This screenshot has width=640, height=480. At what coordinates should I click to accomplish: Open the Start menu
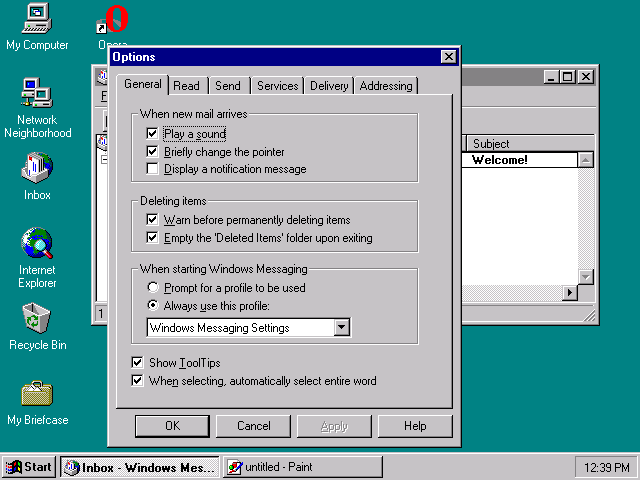pos(29,467)
